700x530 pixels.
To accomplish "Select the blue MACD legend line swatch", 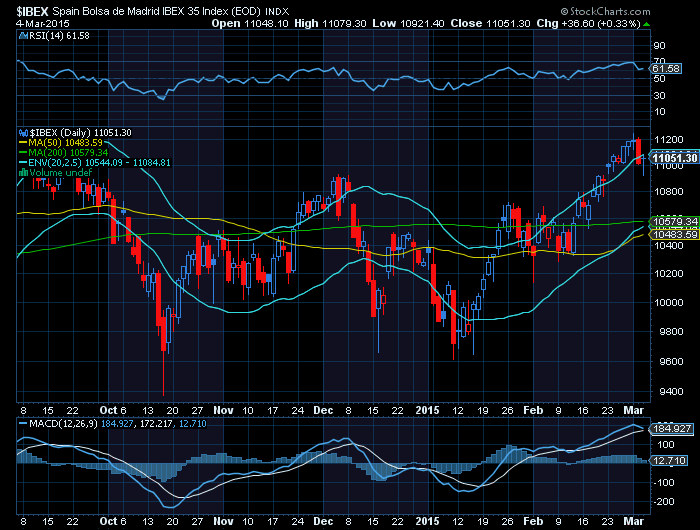I will [x=23, y=423].
